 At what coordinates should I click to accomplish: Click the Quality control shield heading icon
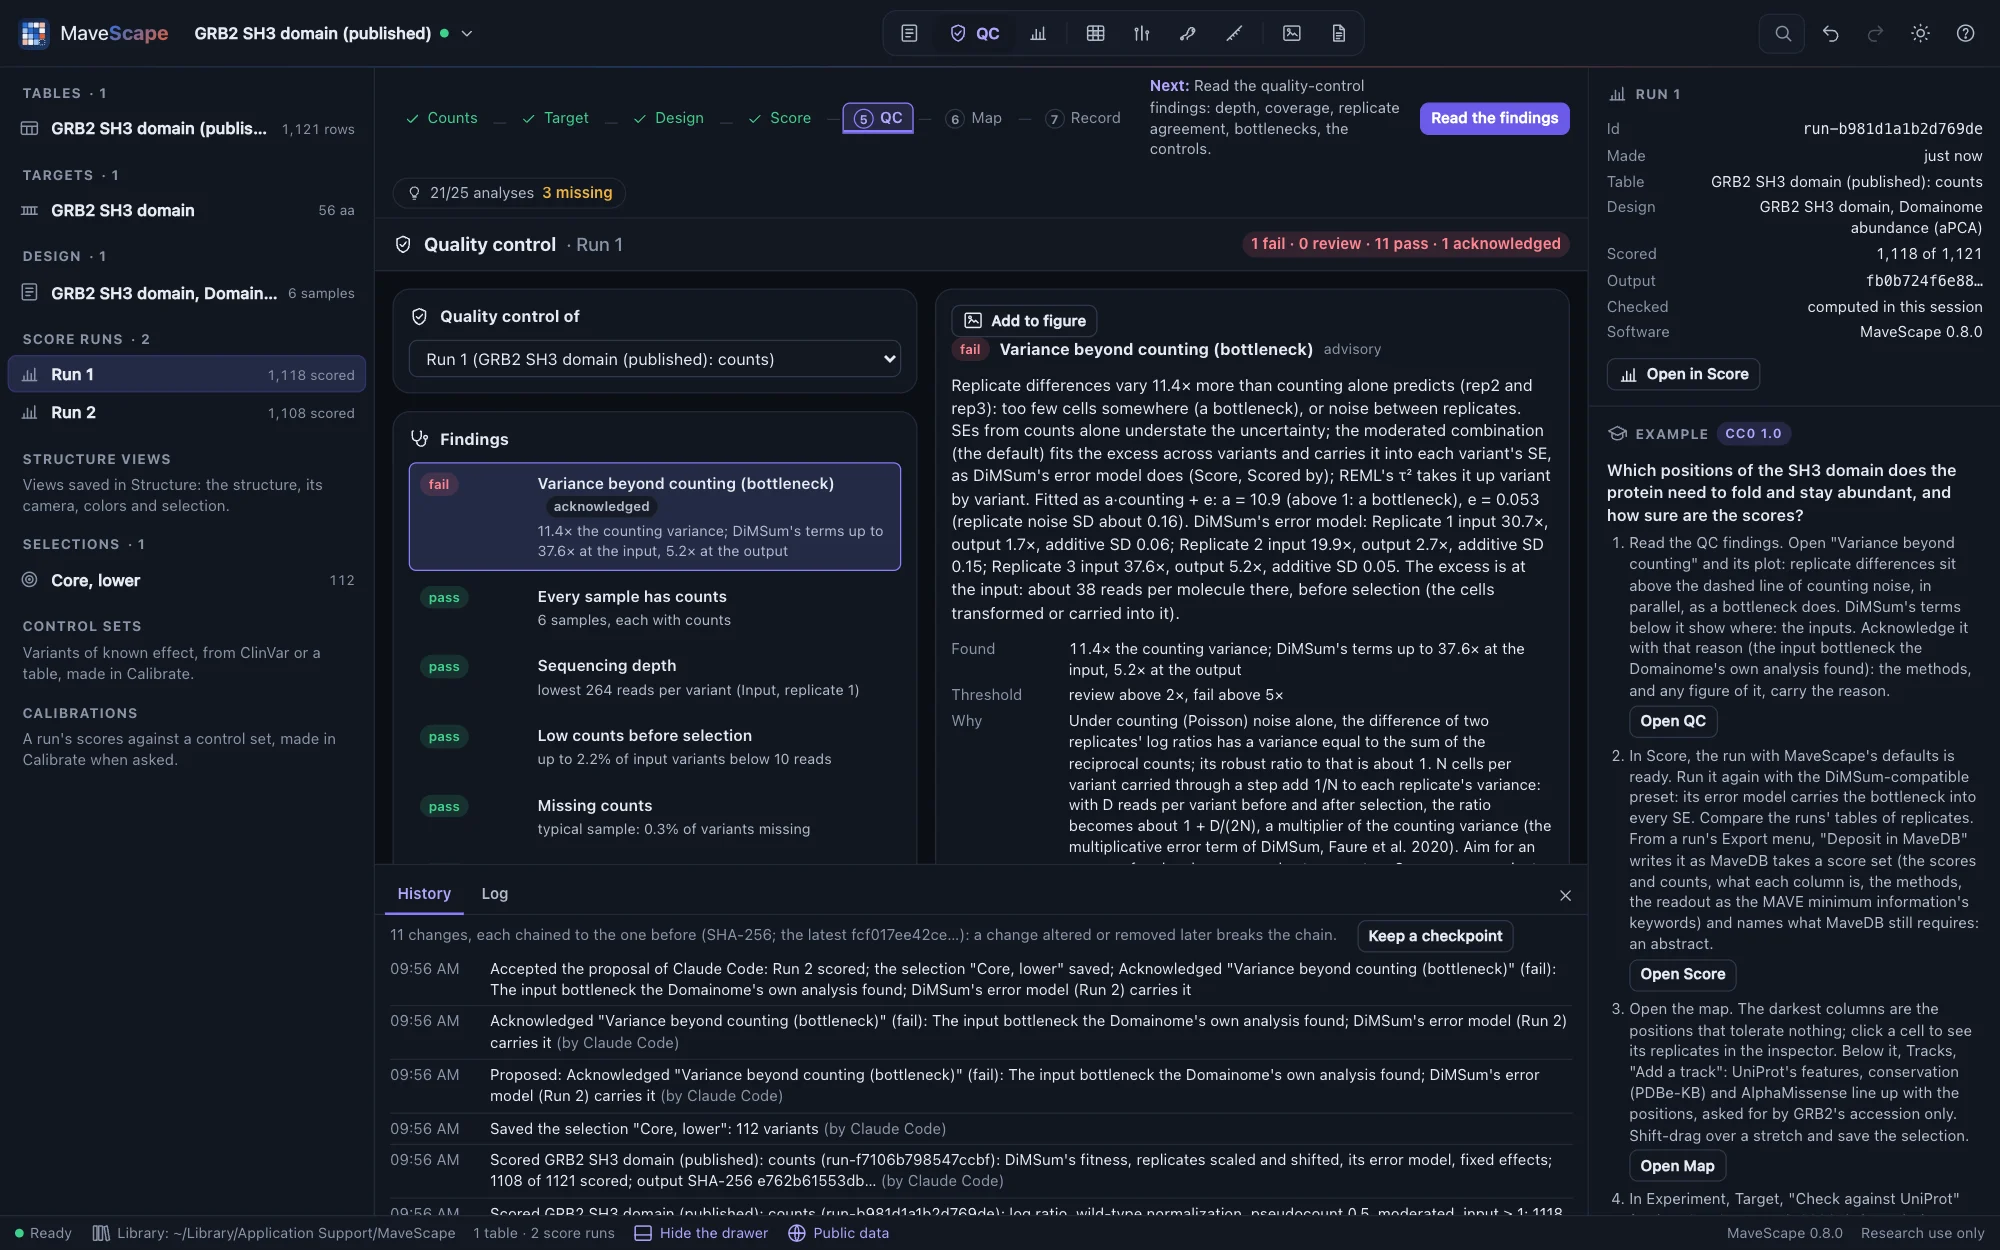pos(403,245)
